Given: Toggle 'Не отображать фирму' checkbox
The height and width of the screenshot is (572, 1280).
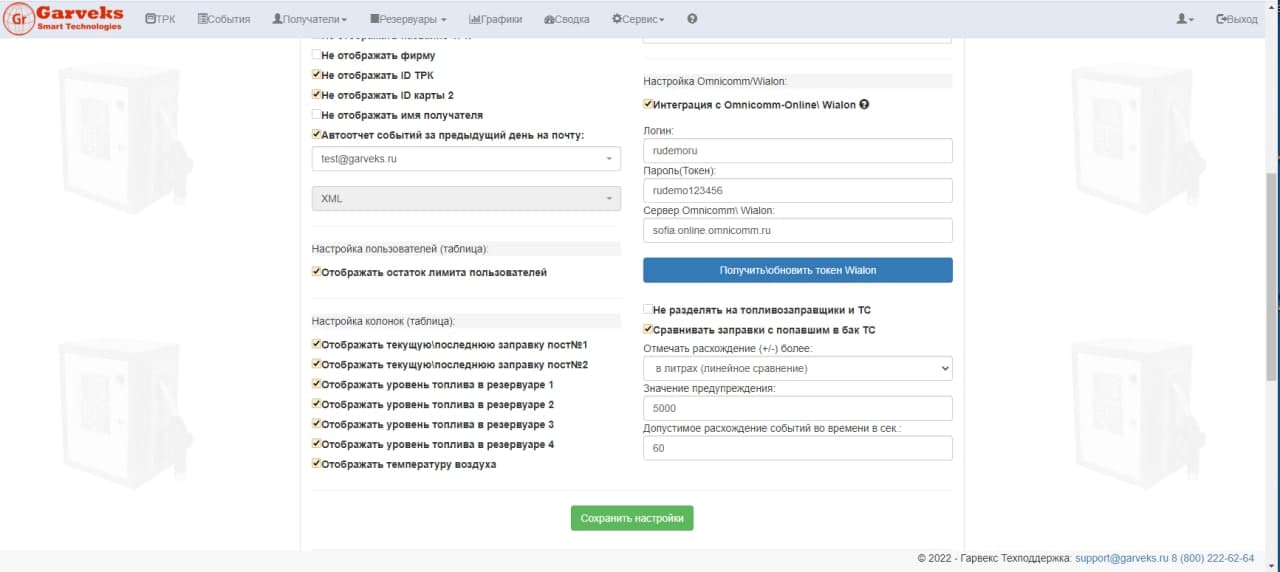Looking at the screenshot, I should [x=317, y=55].
